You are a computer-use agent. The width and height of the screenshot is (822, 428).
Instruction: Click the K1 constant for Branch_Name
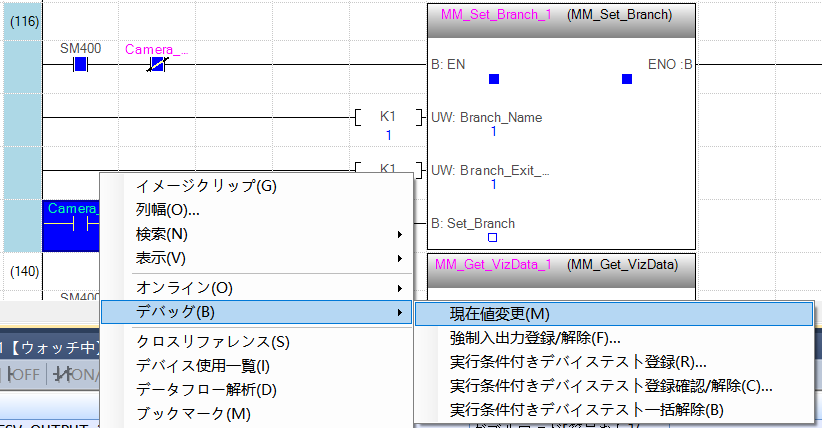point(388,117)
